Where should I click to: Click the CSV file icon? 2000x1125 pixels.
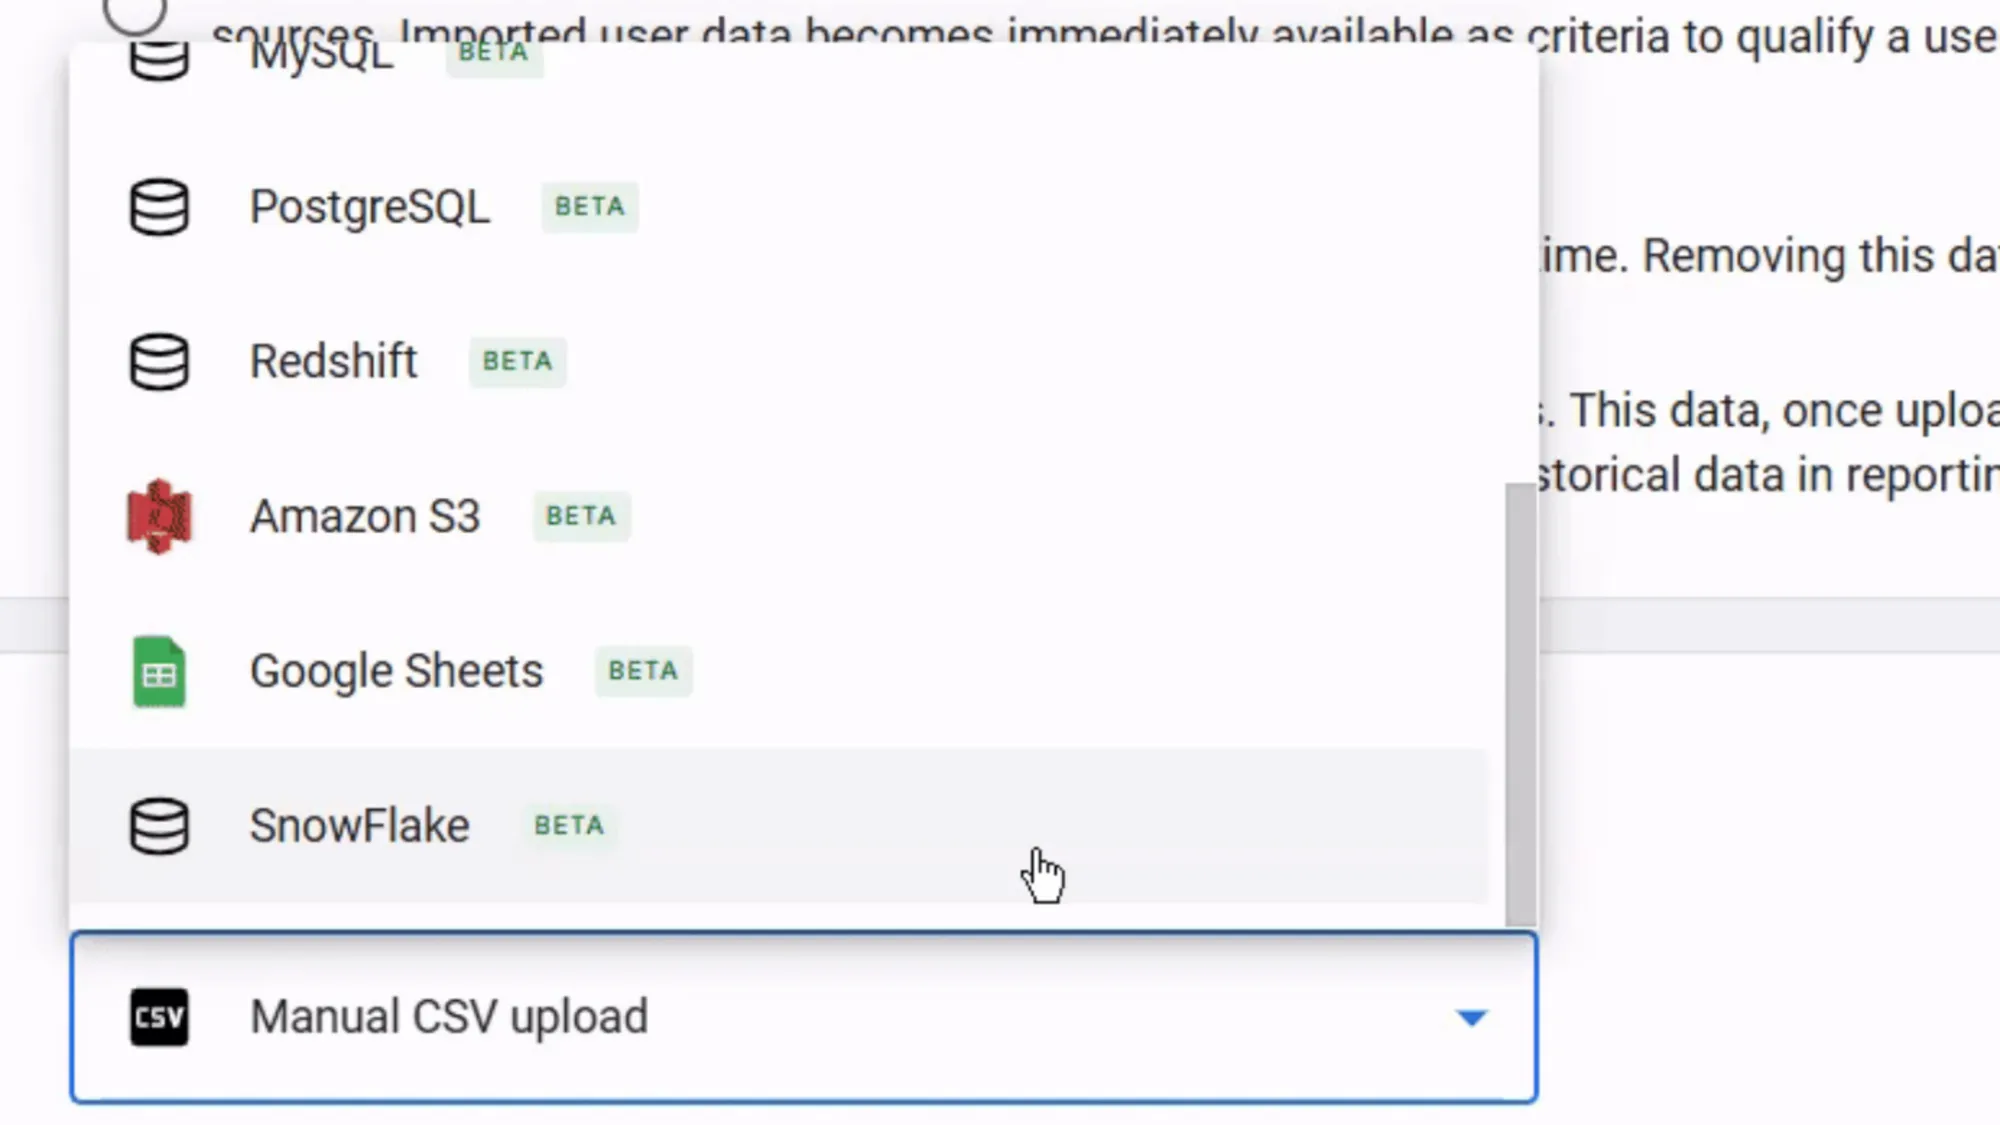click(158, 1016)
